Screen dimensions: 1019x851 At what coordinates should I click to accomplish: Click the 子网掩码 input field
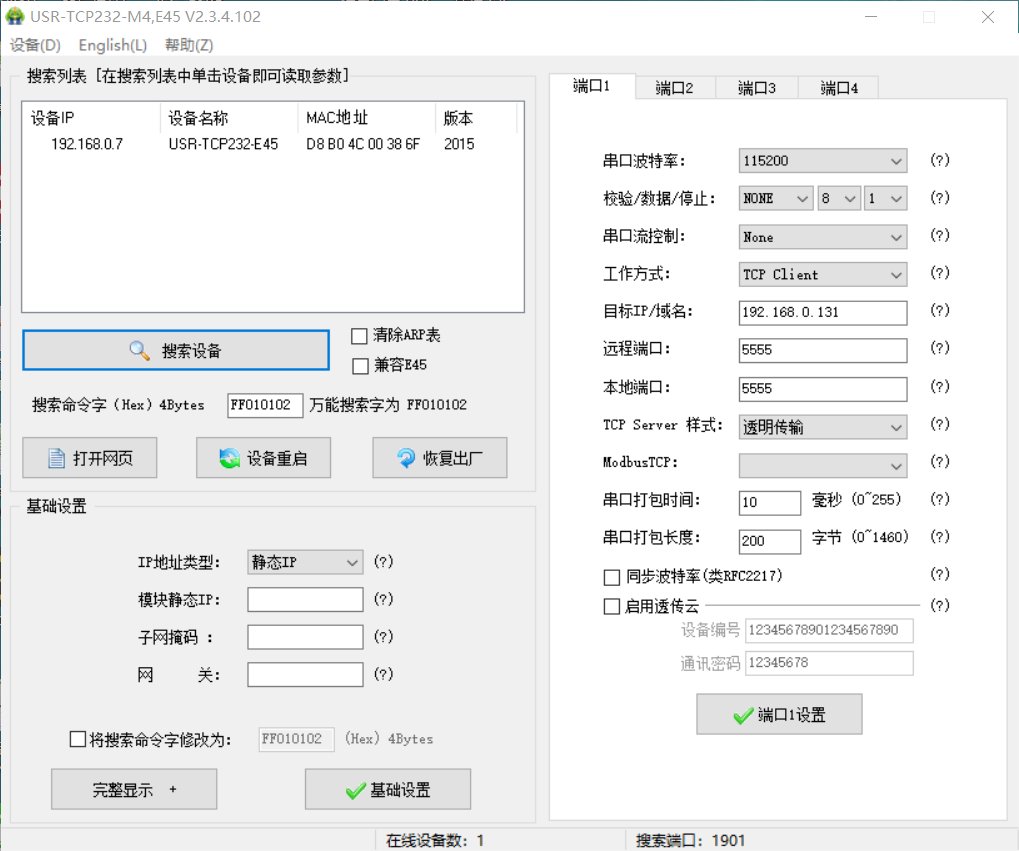click(x=305, y=637)
